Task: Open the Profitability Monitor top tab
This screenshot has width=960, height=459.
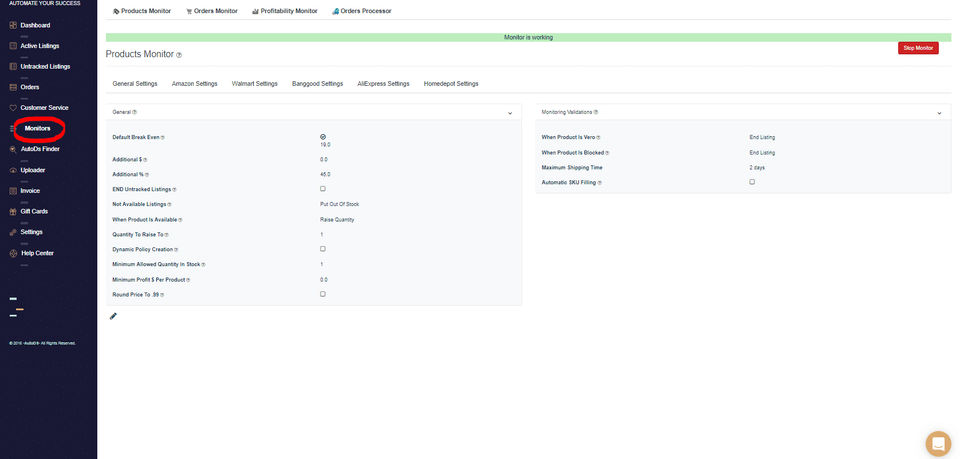Action: tap(285, 11)
